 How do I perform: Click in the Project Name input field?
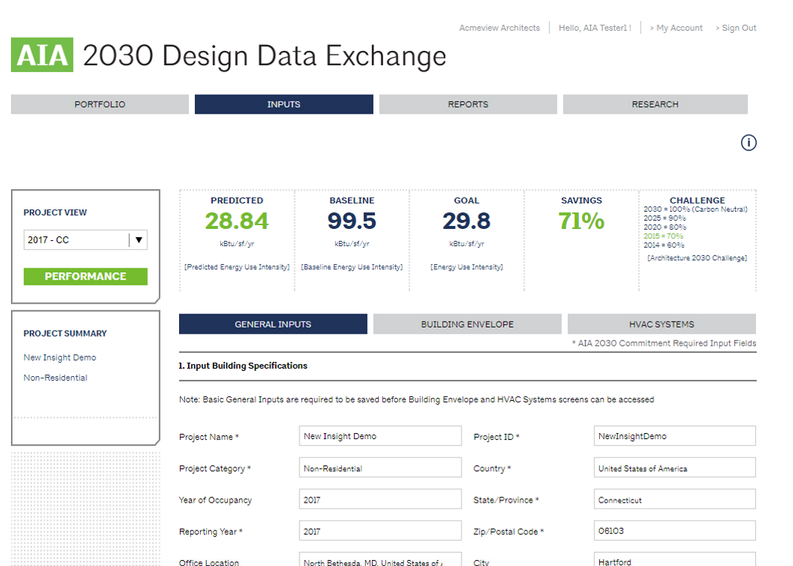380,436
